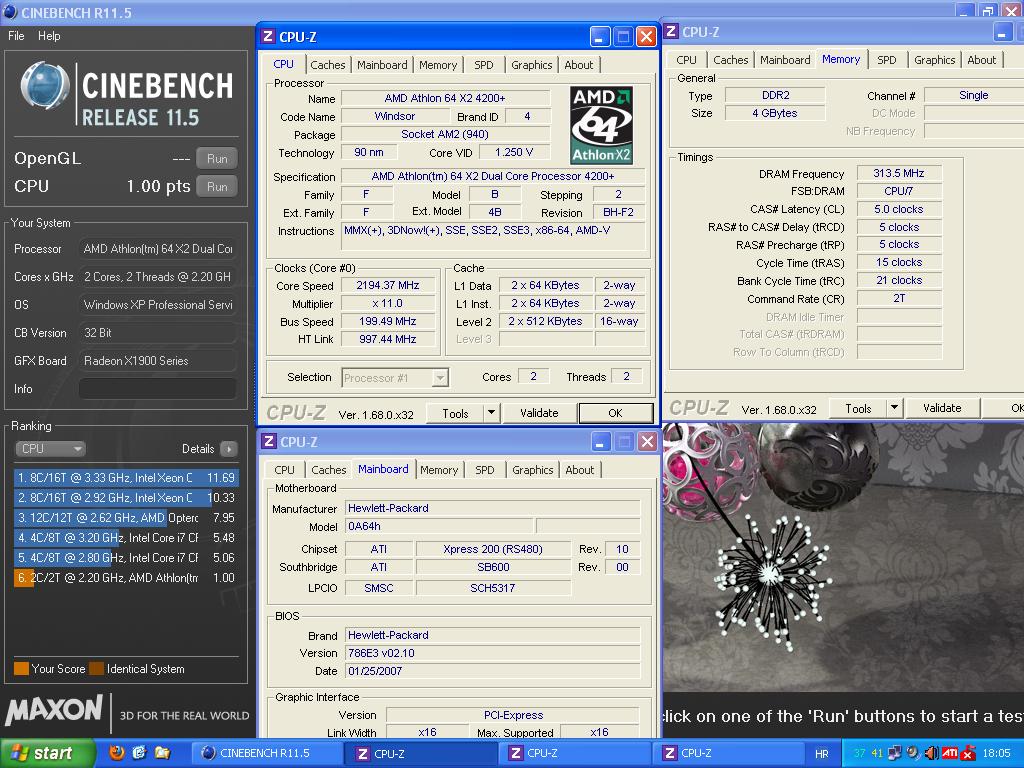Switch to Mainboard tab in top CPU-Z window
The width and height of the screenshot is (1024, 768).
click(x=382, y=65)
